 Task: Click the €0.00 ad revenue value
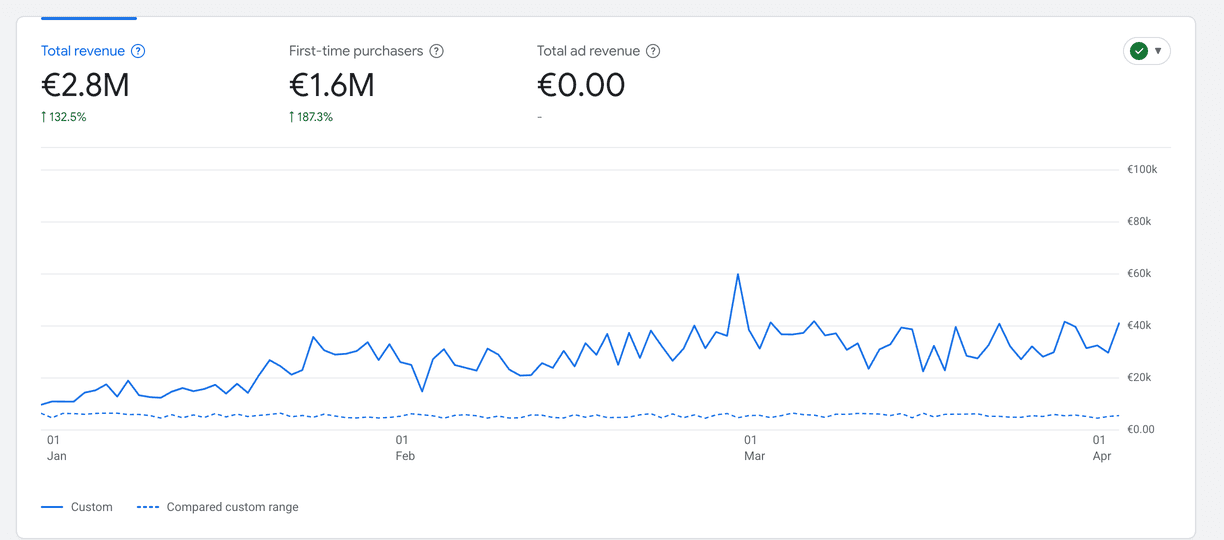(581, 85)
